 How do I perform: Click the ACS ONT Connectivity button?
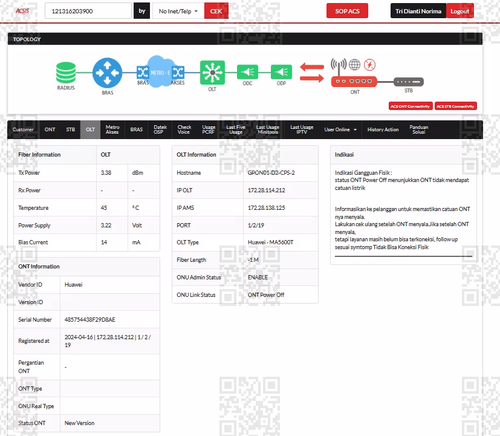pos(411,106)
